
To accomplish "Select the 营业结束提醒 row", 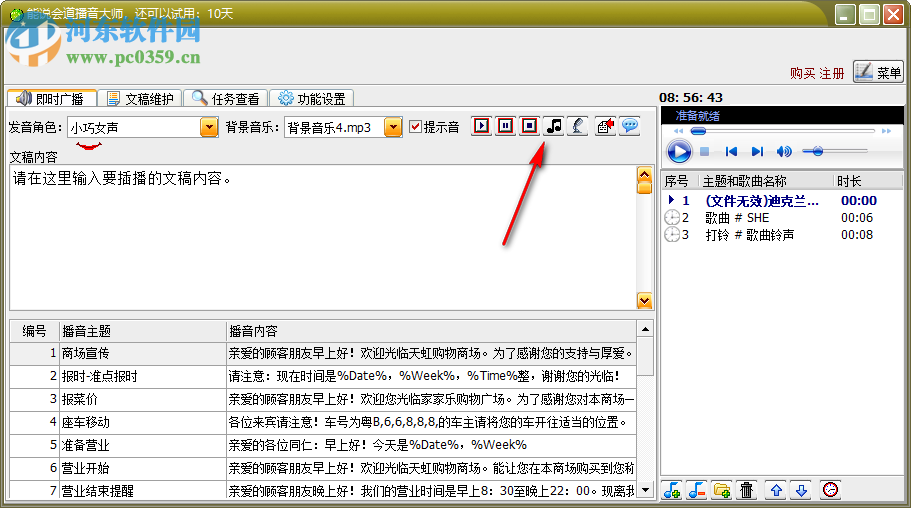I will 323,491.
